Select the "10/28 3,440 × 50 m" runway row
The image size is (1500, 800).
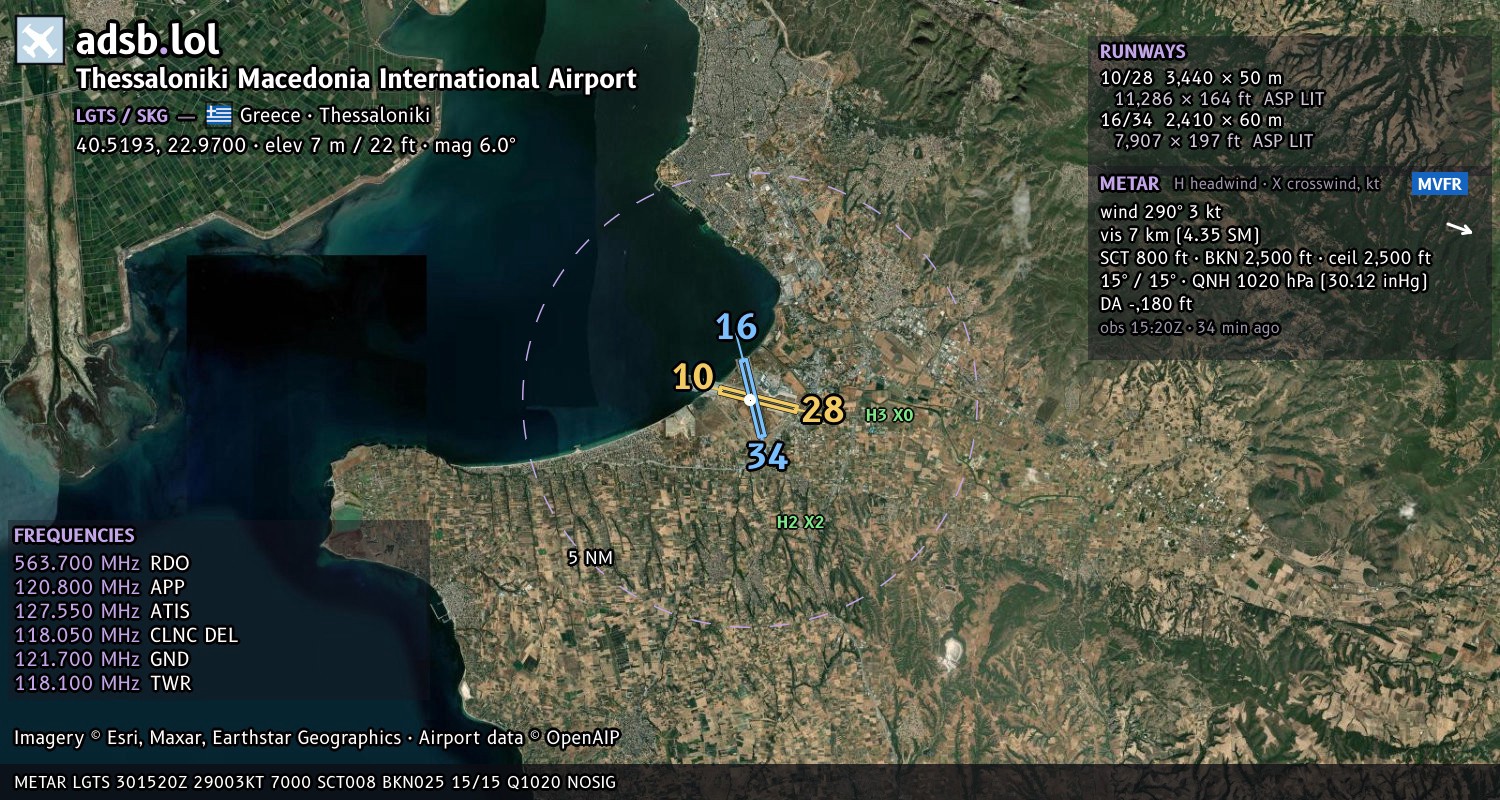tap(1191, 78)
